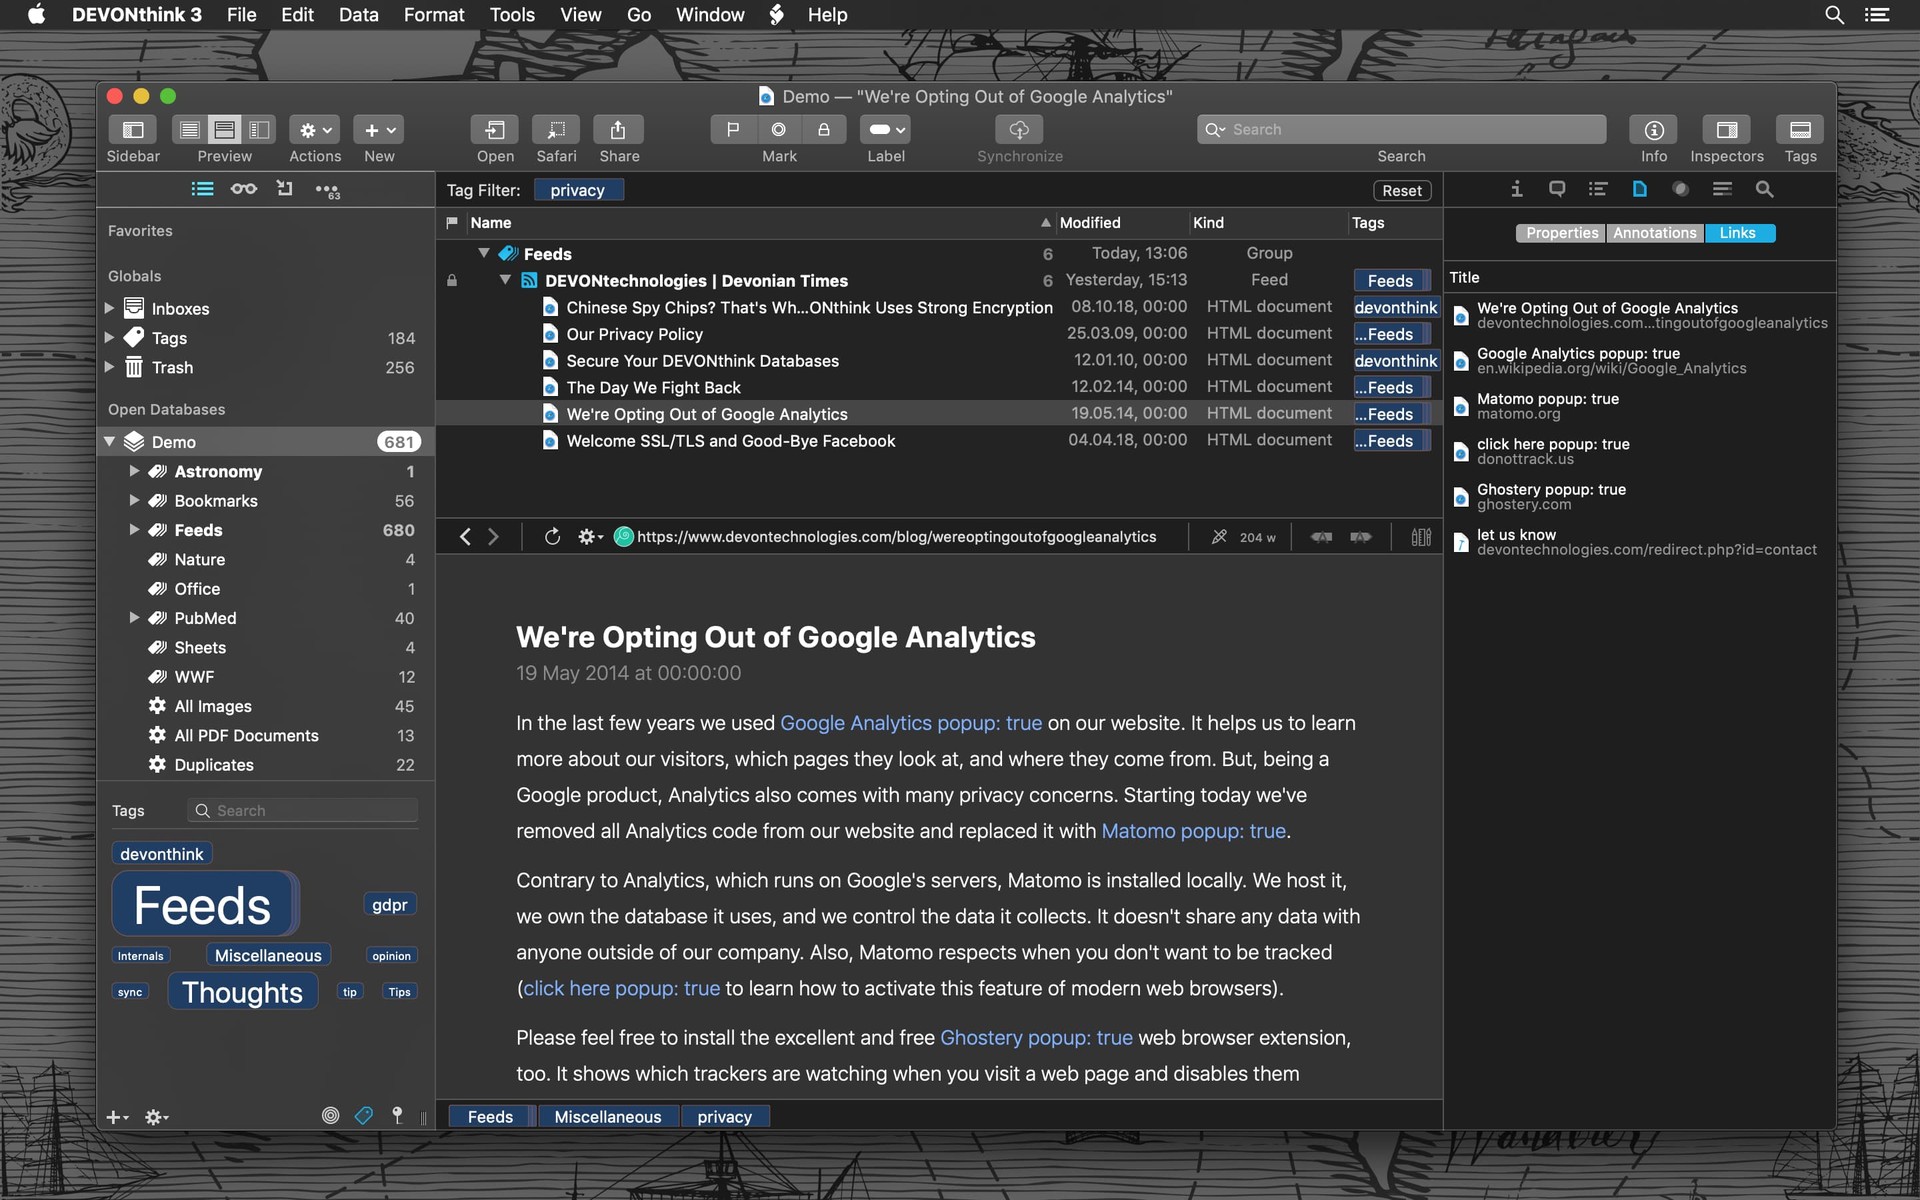
Task: Follow the Matomo popup: true link in article
Action: 1193,831
